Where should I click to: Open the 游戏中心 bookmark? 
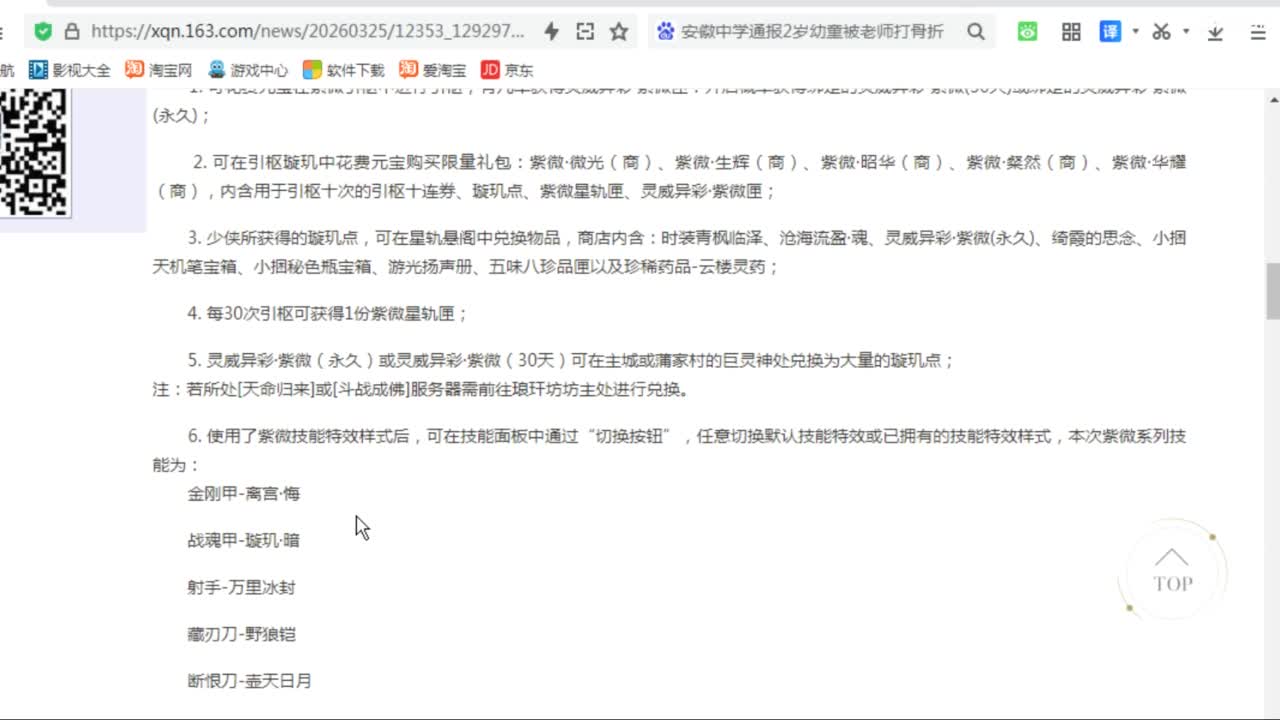248,70
